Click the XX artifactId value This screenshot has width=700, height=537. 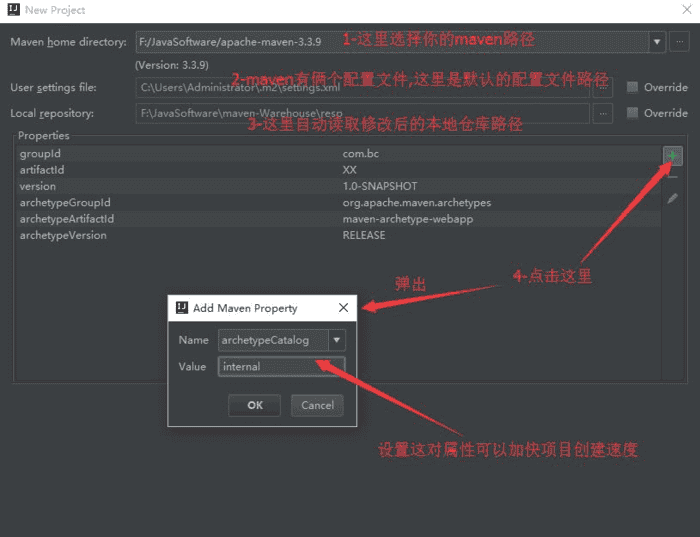pyautogui.click(x=350, y=170)
